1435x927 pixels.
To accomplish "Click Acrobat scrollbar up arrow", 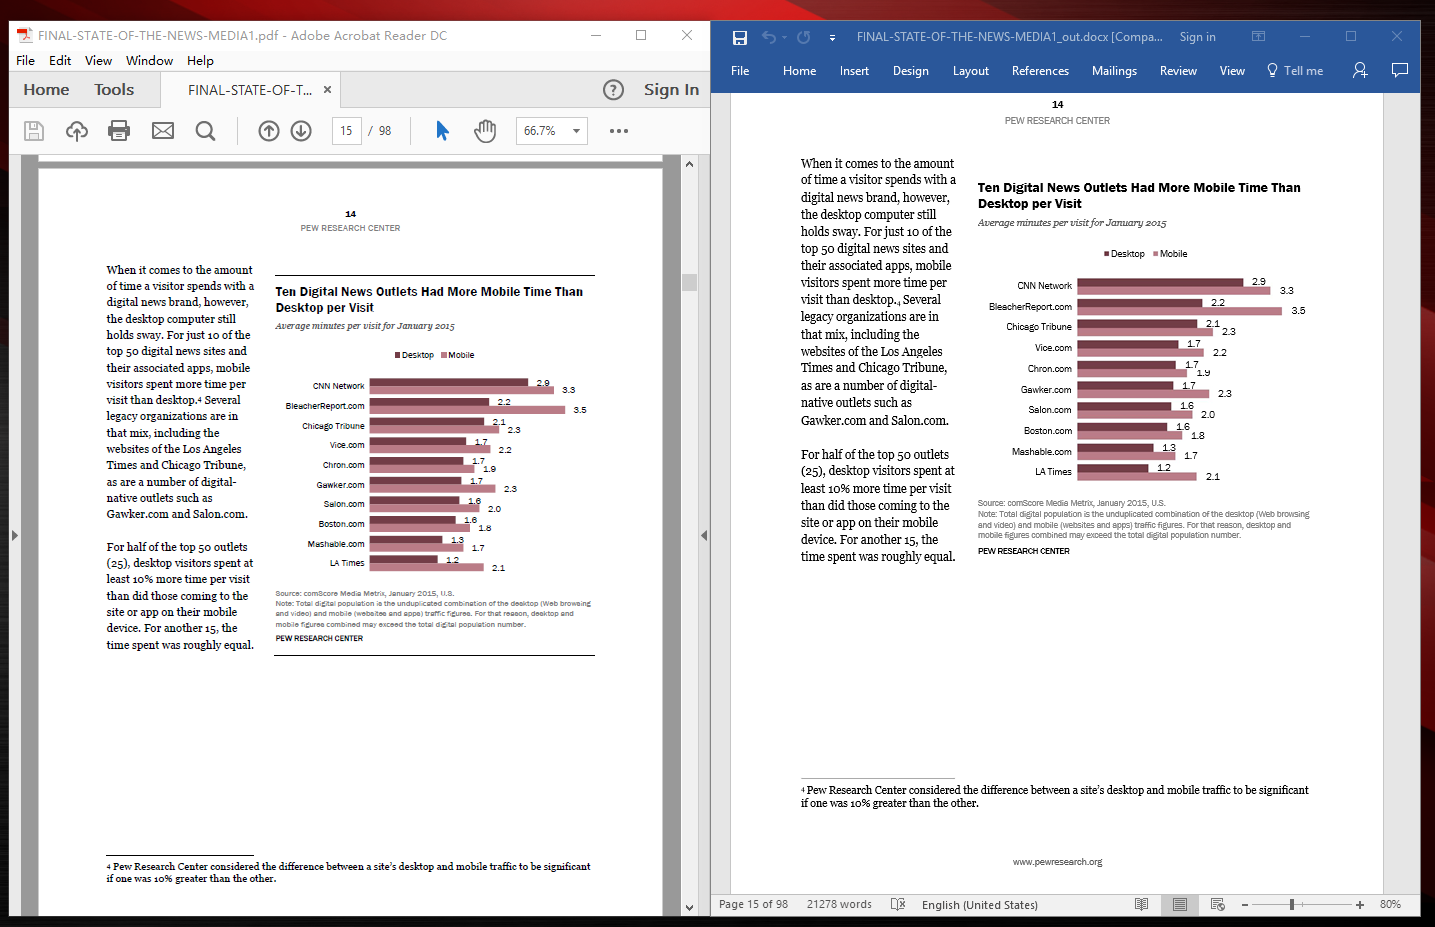I will [x=689, y=164].
